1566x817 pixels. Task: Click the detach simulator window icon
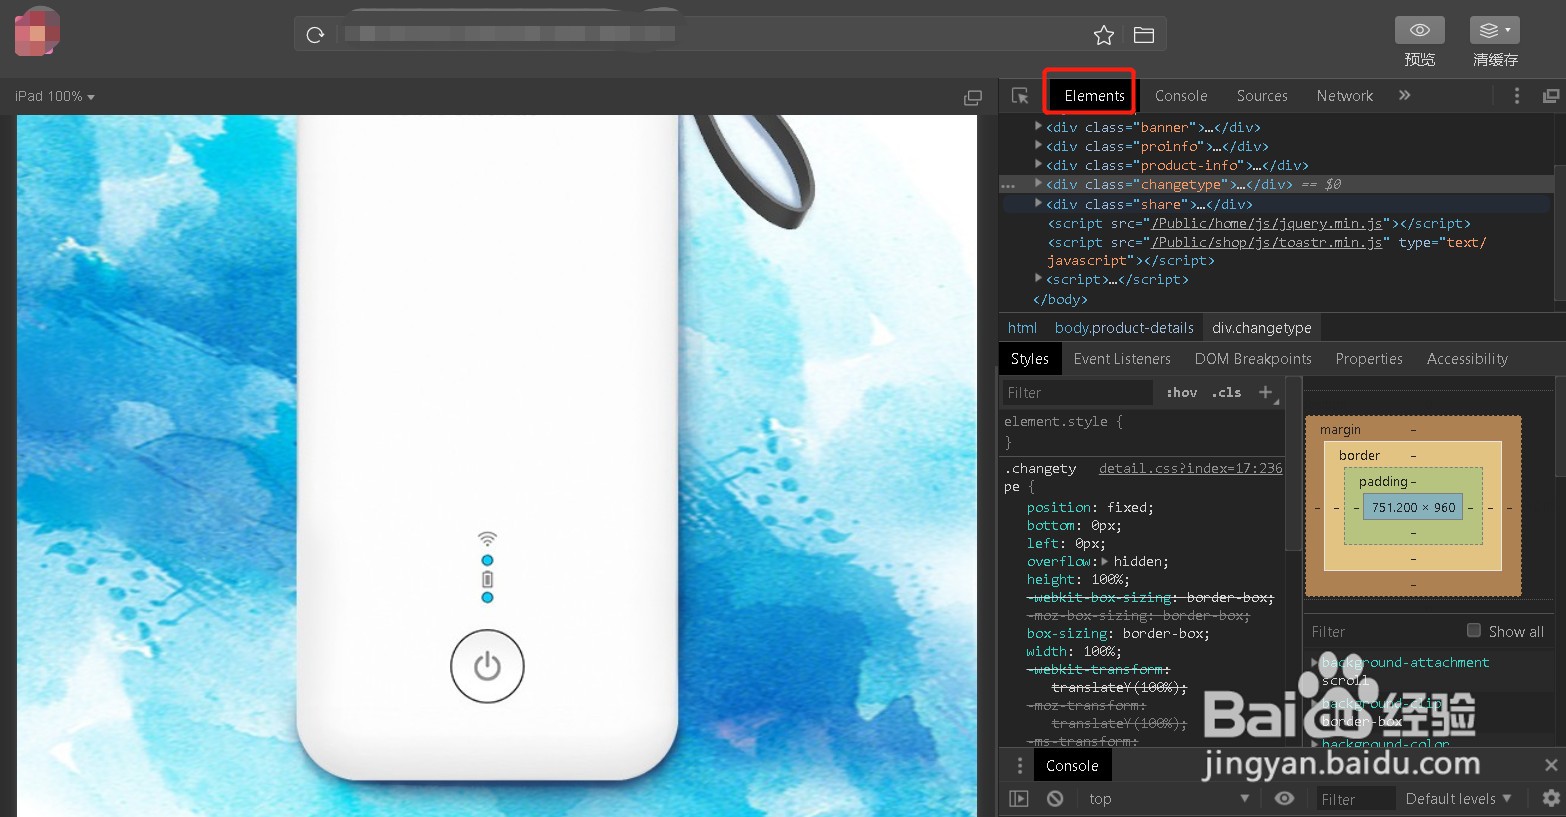coord(972,97)
